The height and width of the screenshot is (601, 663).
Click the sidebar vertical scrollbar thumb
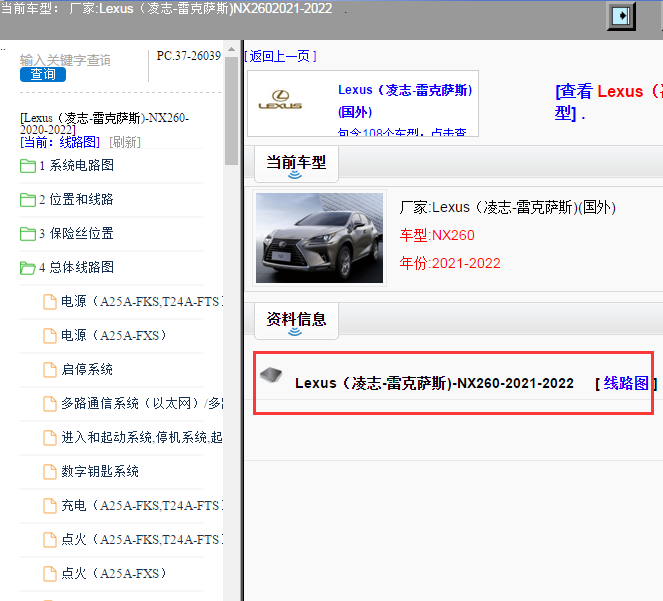pos(231,111)
